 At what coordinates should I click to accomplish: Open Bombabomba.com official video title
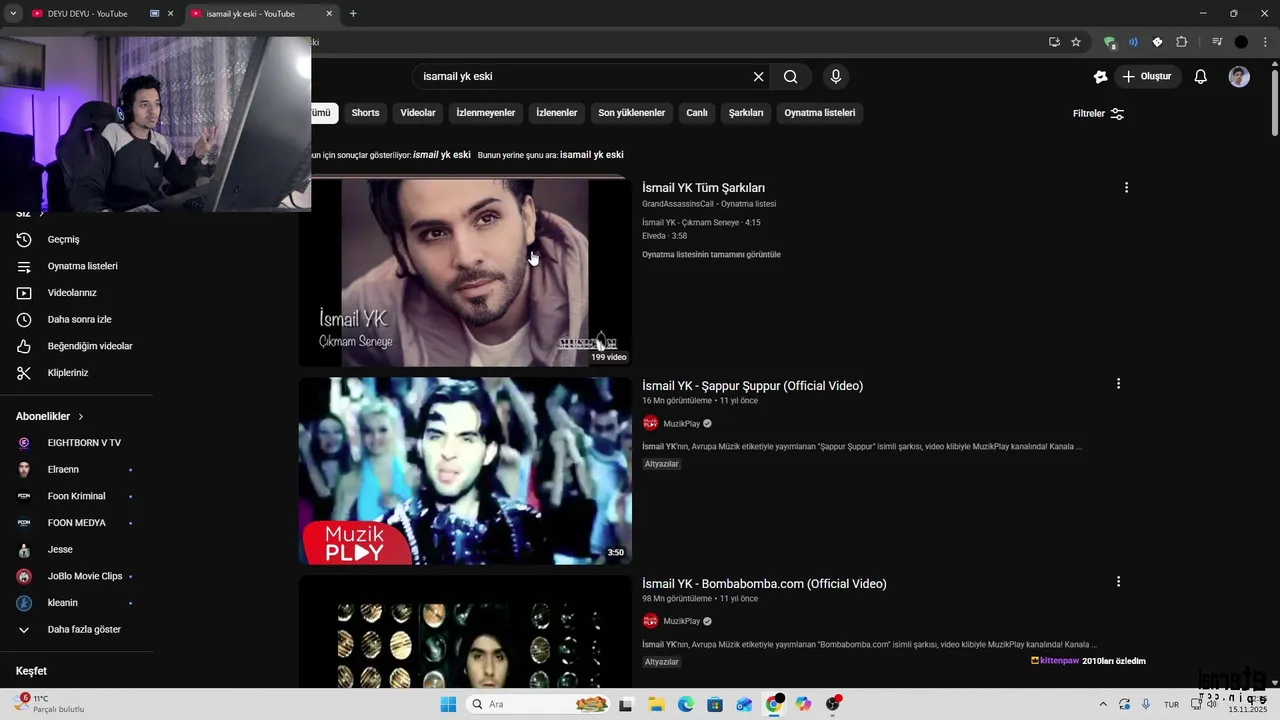764,584
